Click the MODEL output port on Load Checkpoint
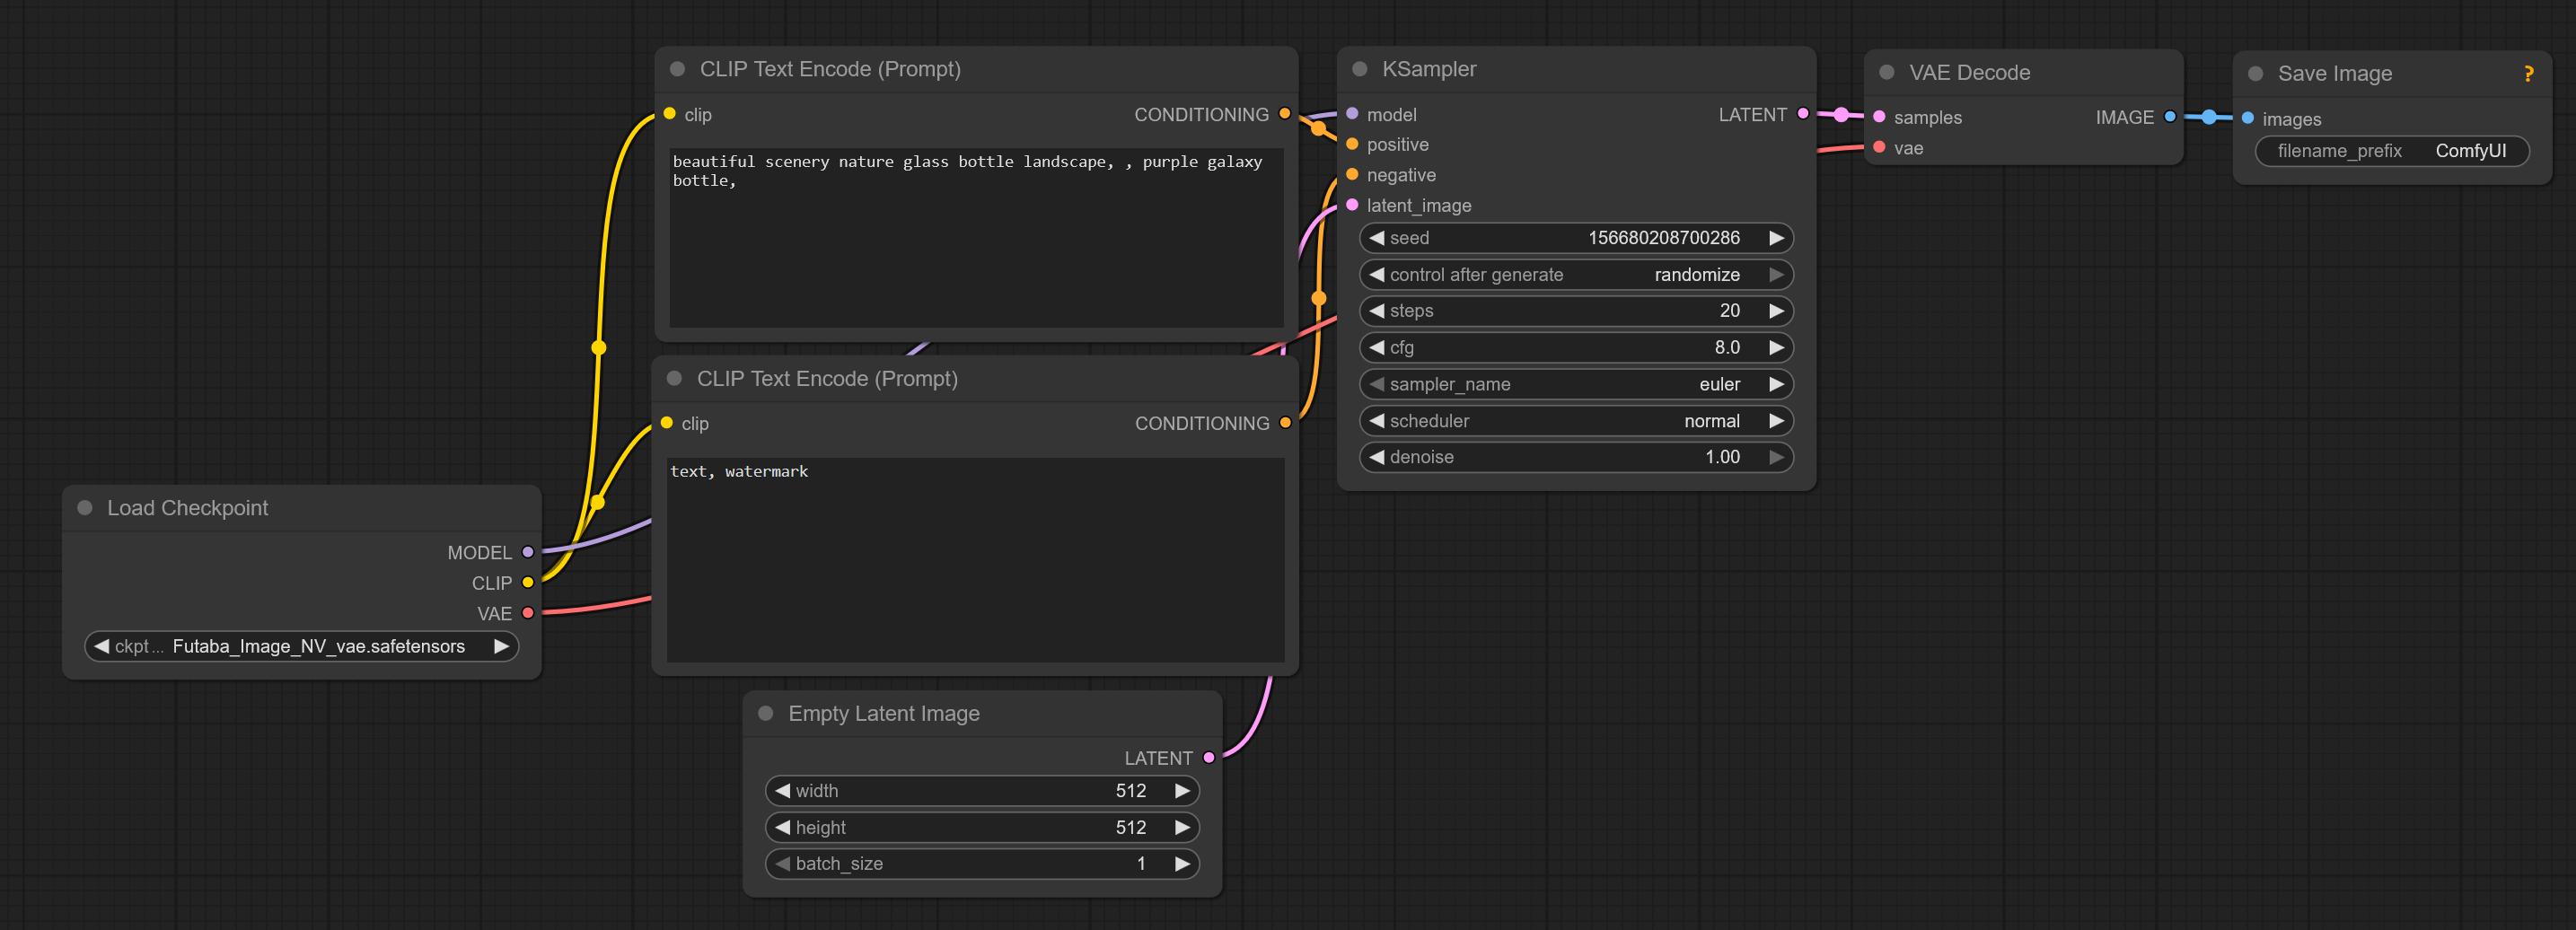Image resolution: width=2576 pixels, height=930 pixels. coord(528,552)
